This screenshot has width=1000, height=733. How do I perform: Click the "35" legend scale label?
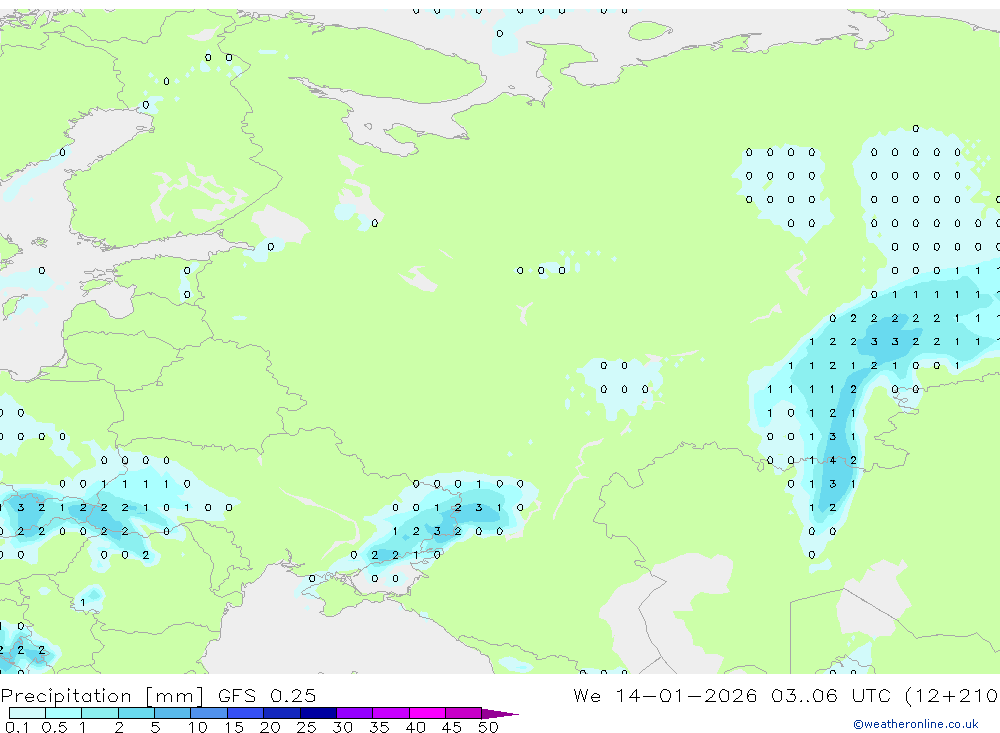point(379,727)
